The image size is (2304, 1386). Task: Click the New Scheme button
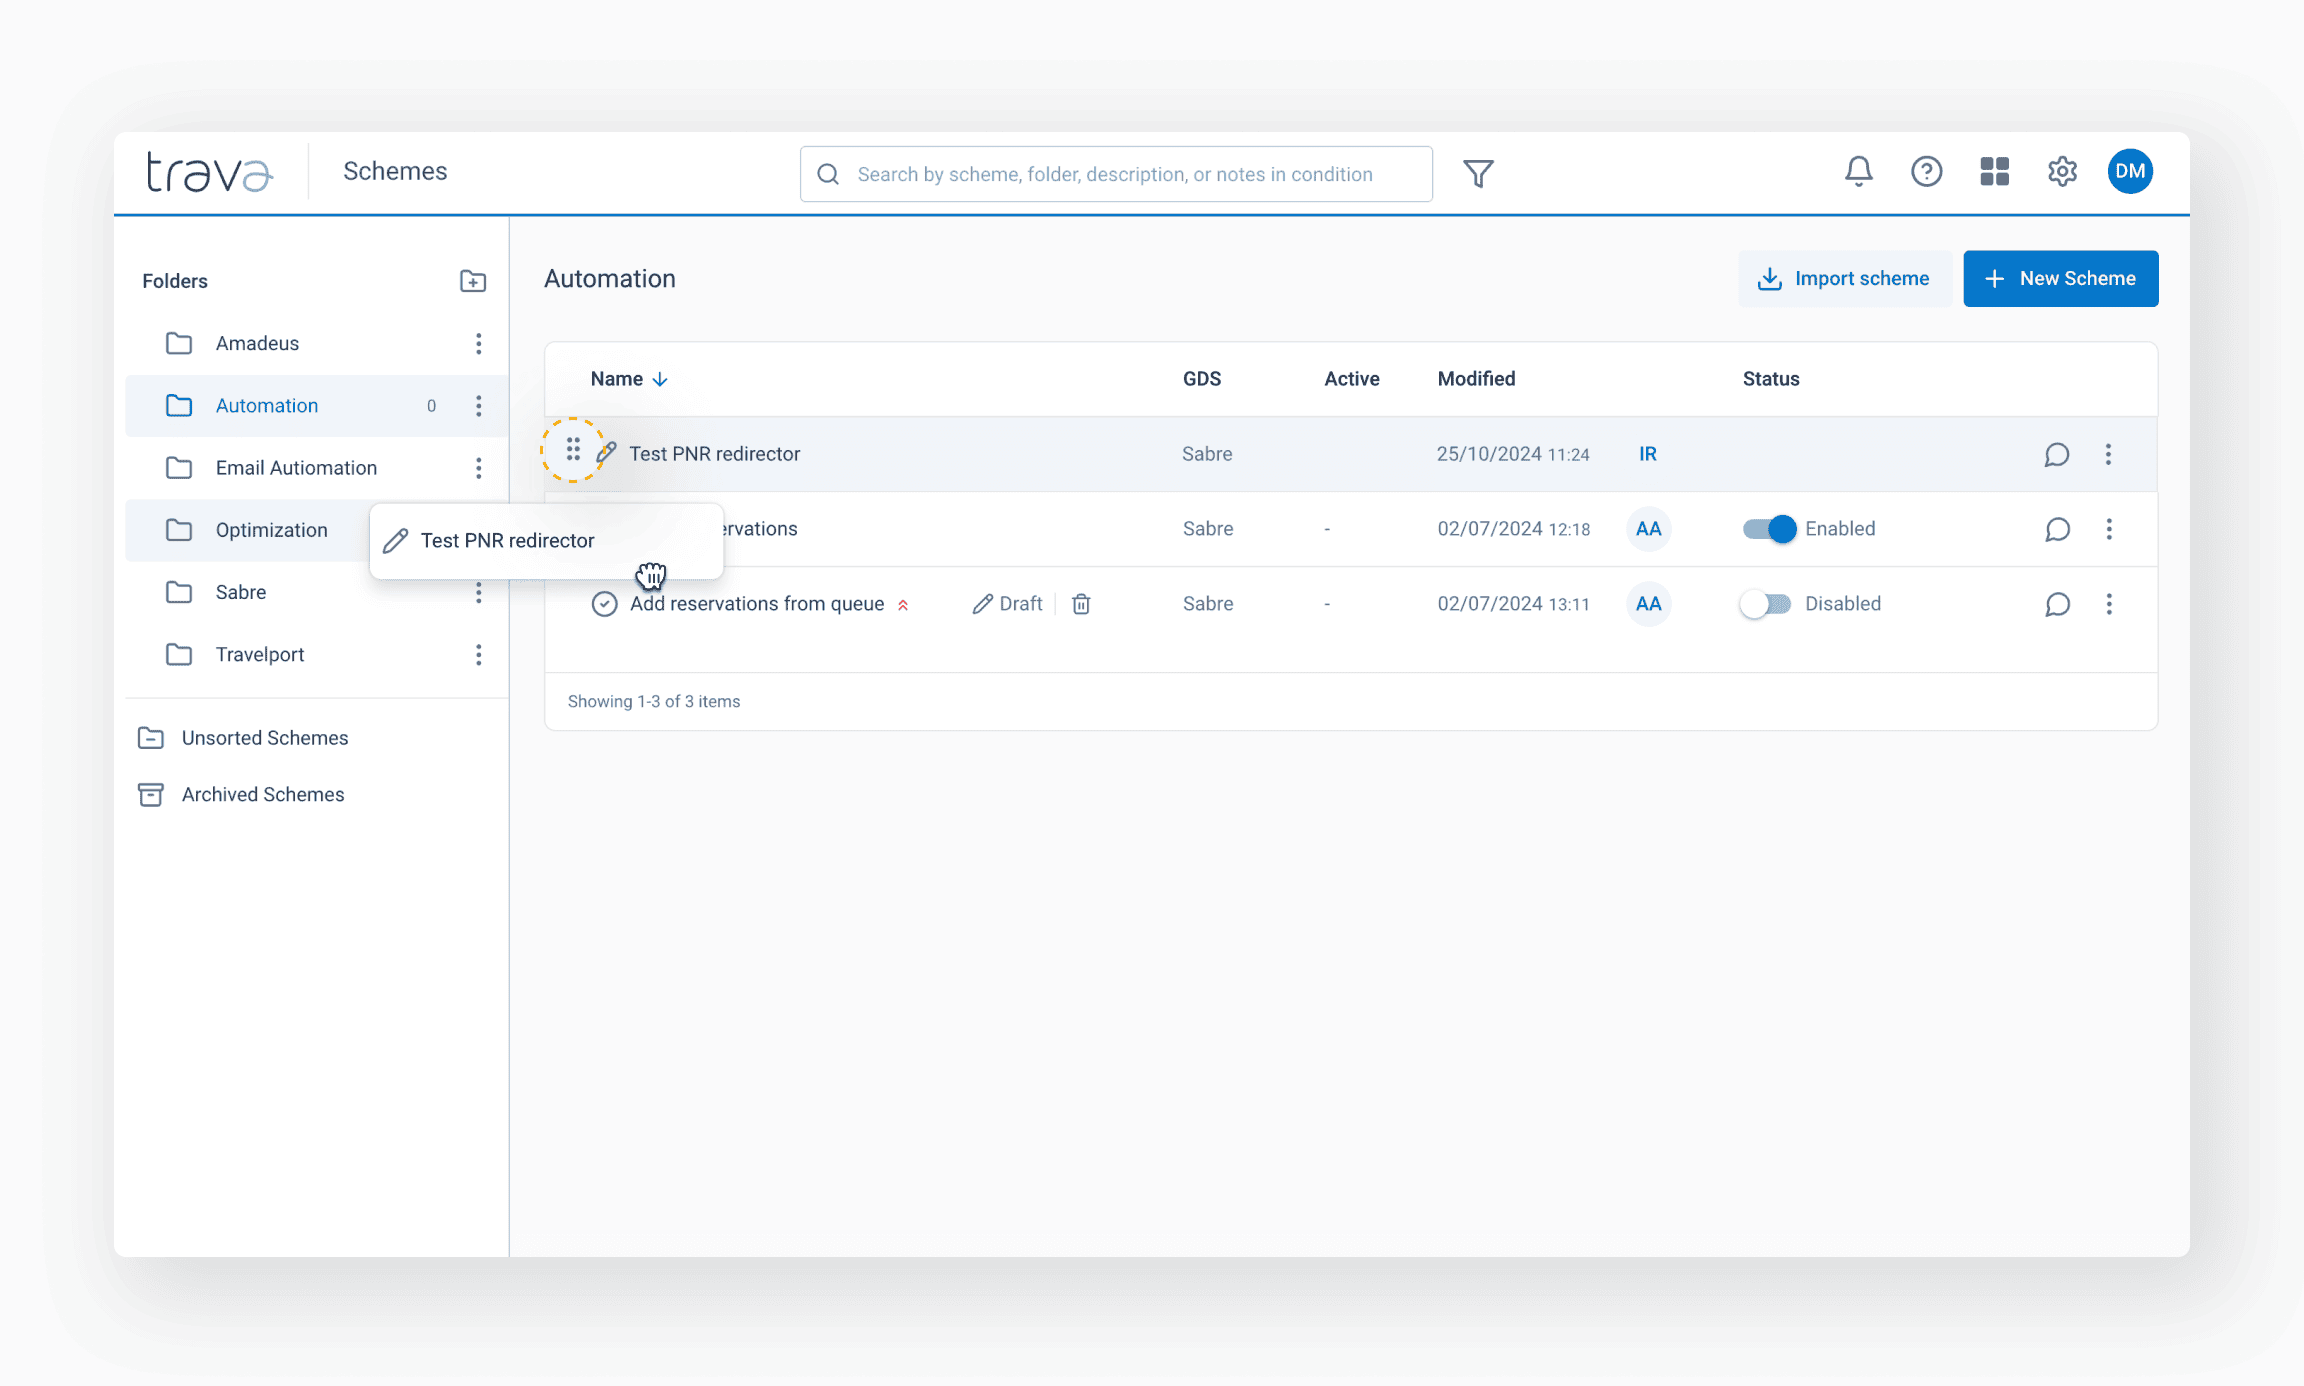pos(2060,279)
